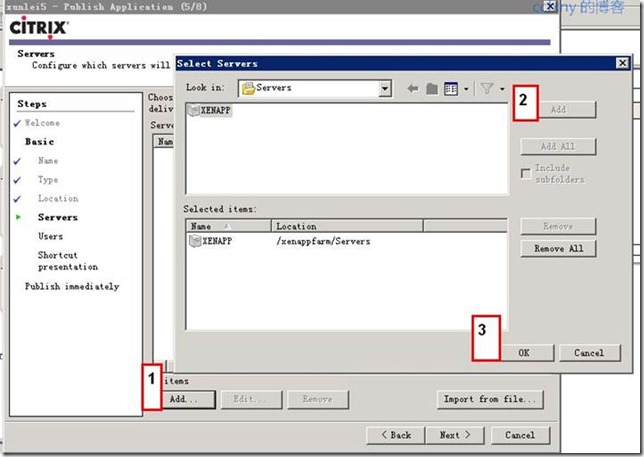Viewport: 644px width, 457px height.
Task: Sort by the Location column header
Action: click(347, 226)
